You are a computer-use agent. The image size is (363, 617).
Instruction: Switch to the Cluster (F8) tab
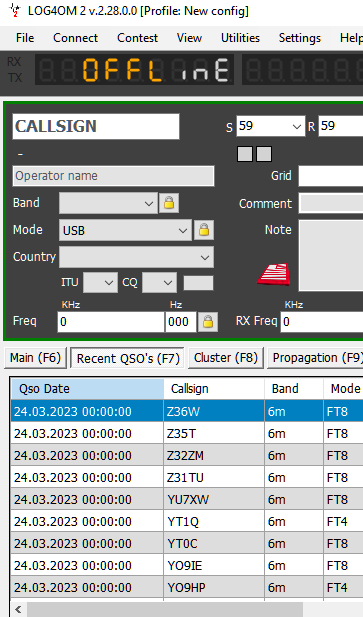(x=226, y=358)
